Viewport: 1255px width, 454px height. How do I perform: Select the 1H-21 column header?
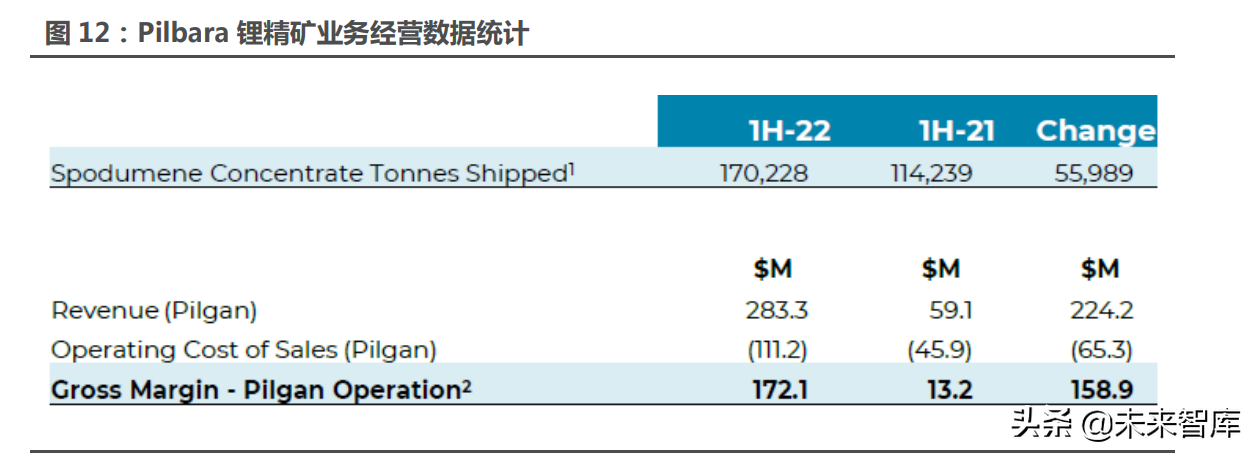pos(958,131)
